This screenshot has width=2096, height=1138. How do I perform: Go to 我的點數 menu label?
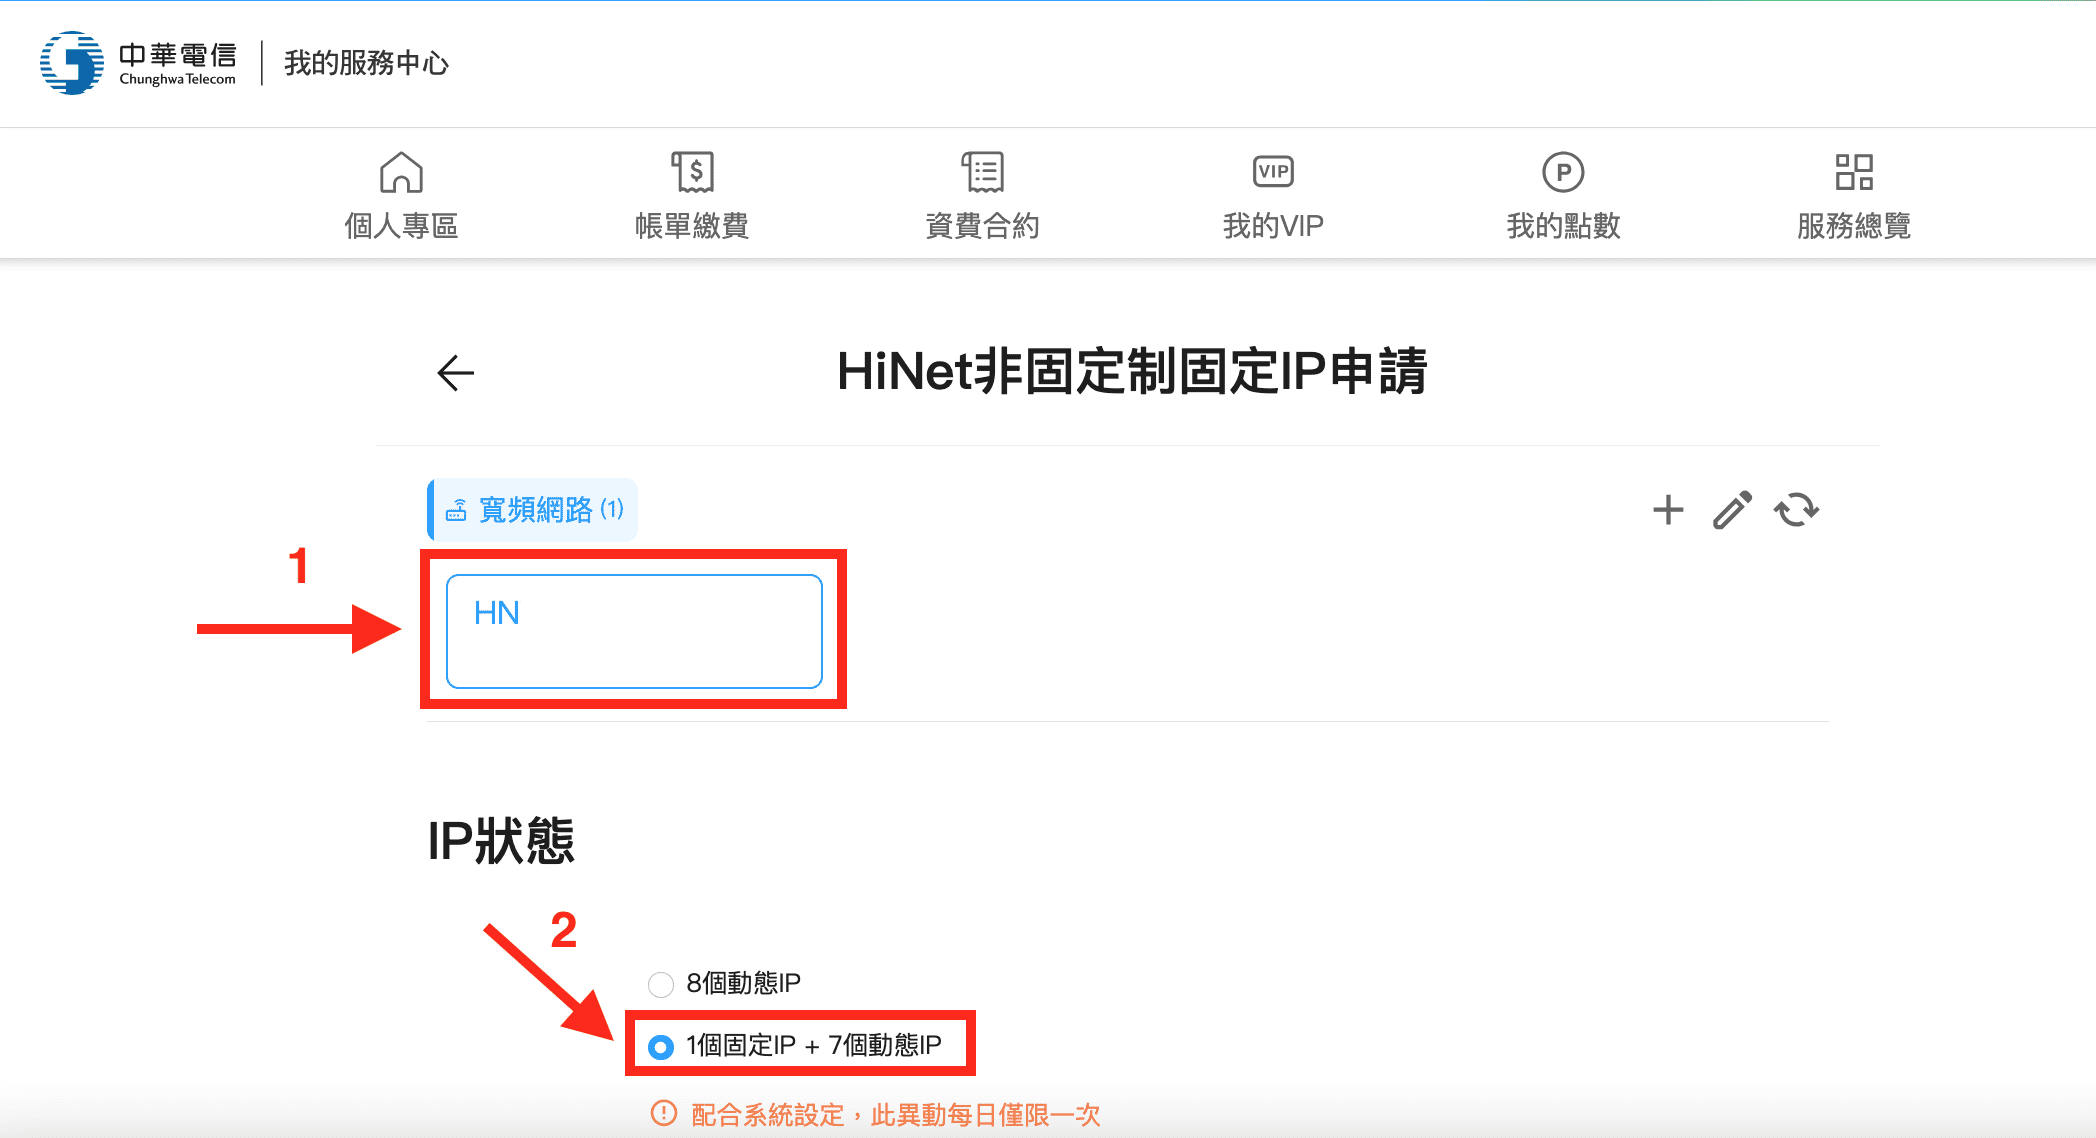(x=1563, y=226)
